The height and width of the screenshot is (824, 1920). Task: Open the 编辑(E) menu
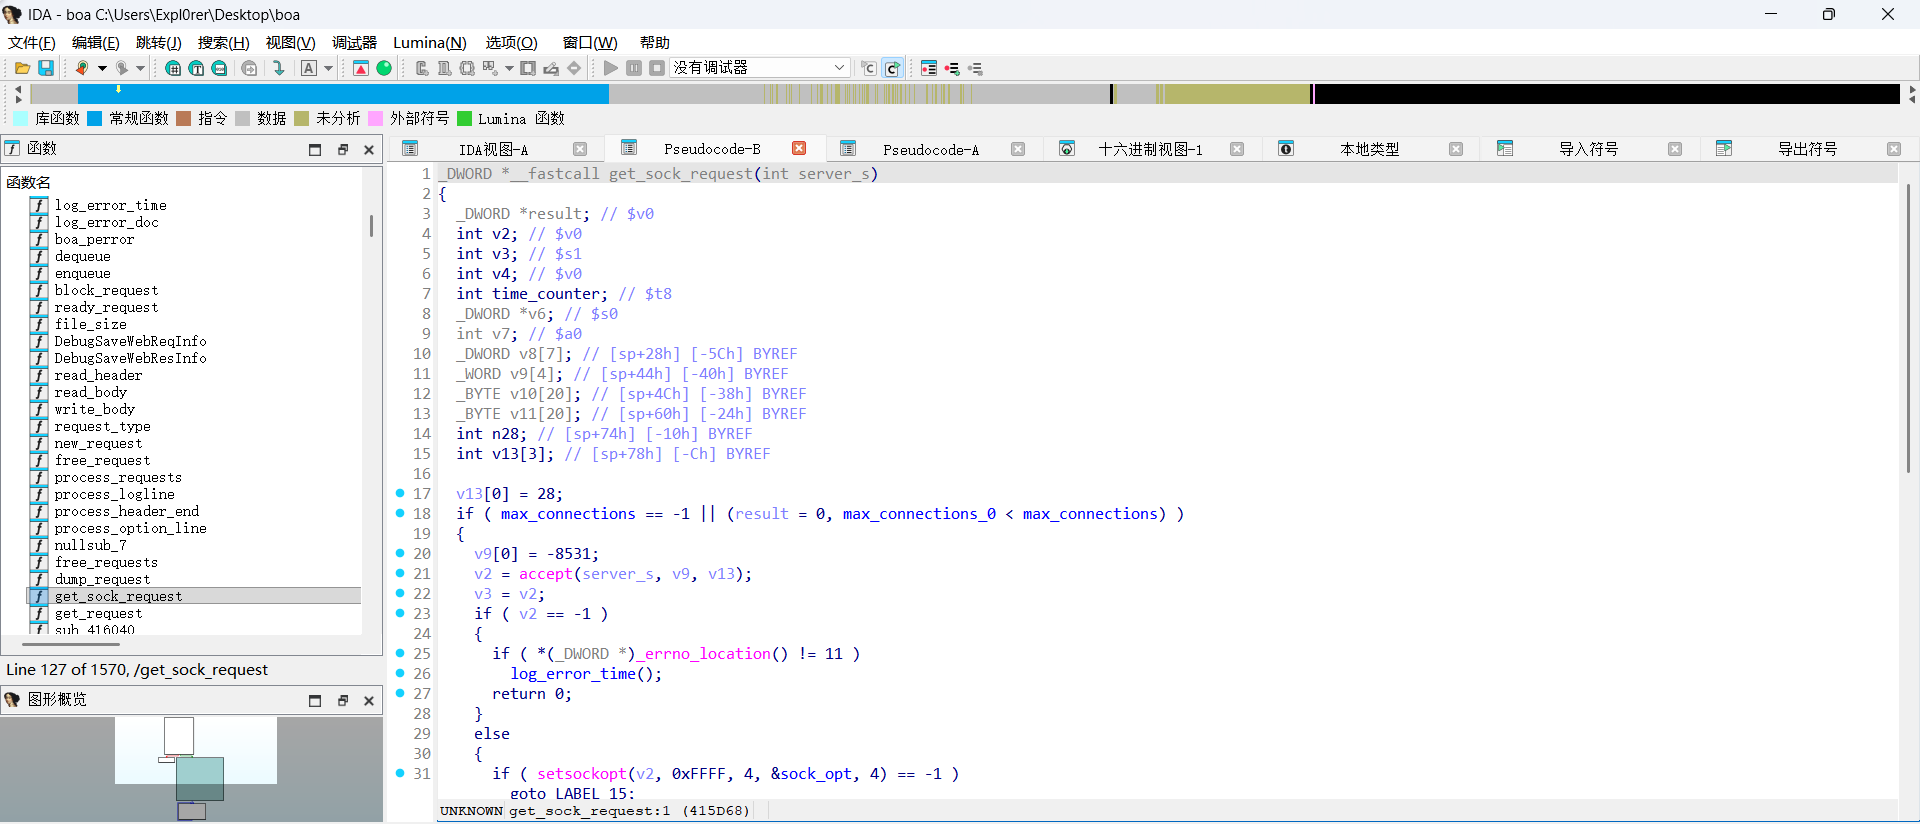click(x=95, y=42)
